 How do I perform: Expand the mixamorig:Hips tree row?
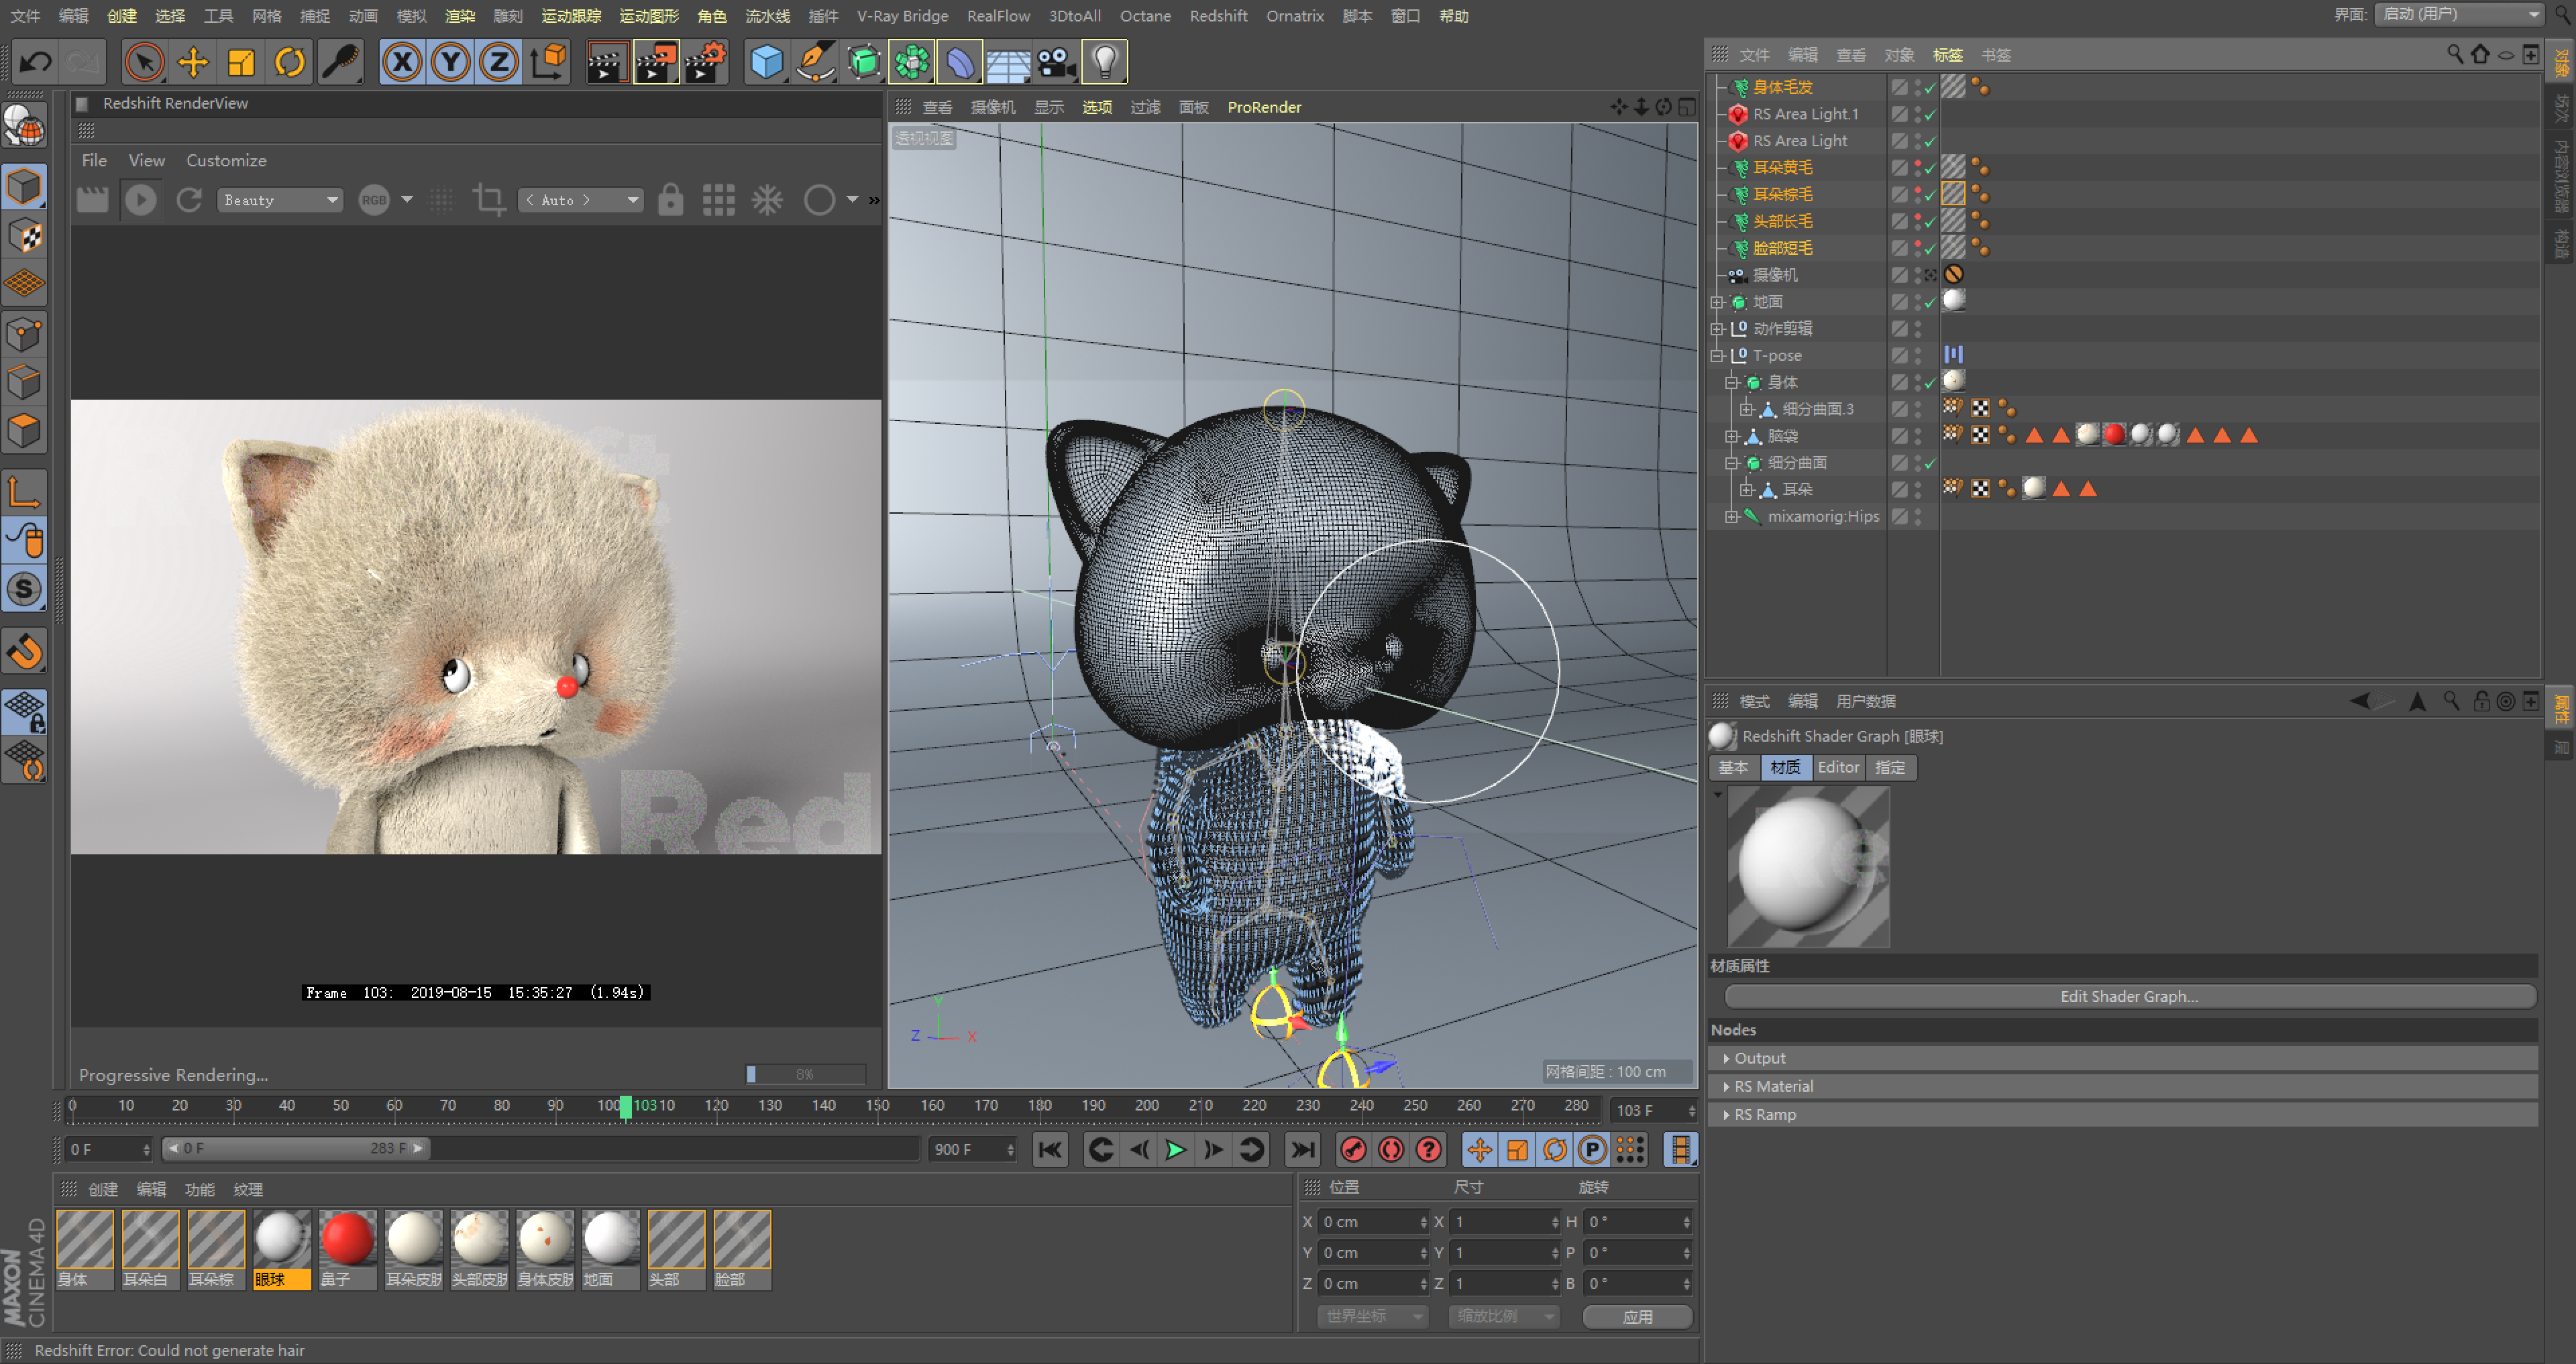[1732, 516]
